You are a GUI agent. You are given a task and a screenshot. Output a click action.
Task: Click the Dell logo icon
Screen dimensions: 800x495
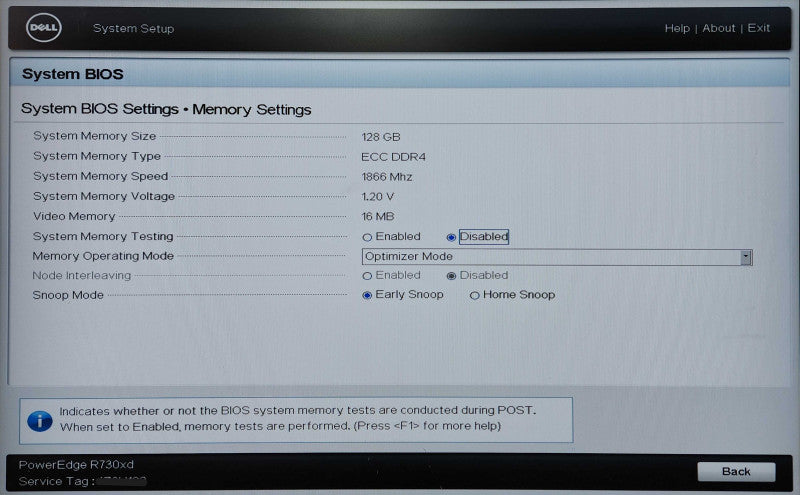click(x=44, y=28)
